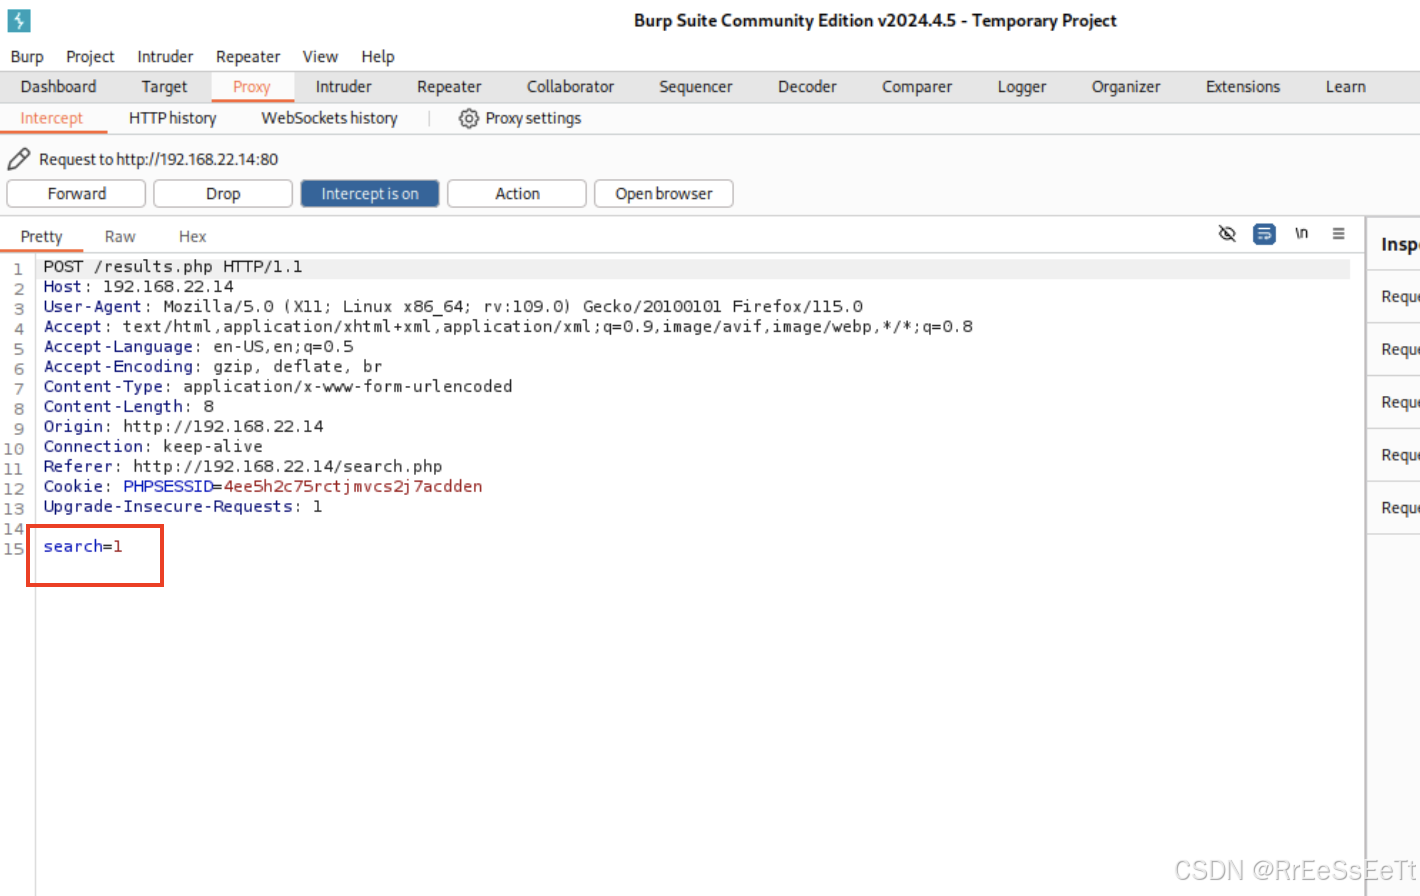
Task: Open the Burp menu
Action: click(x=27, y=57)
